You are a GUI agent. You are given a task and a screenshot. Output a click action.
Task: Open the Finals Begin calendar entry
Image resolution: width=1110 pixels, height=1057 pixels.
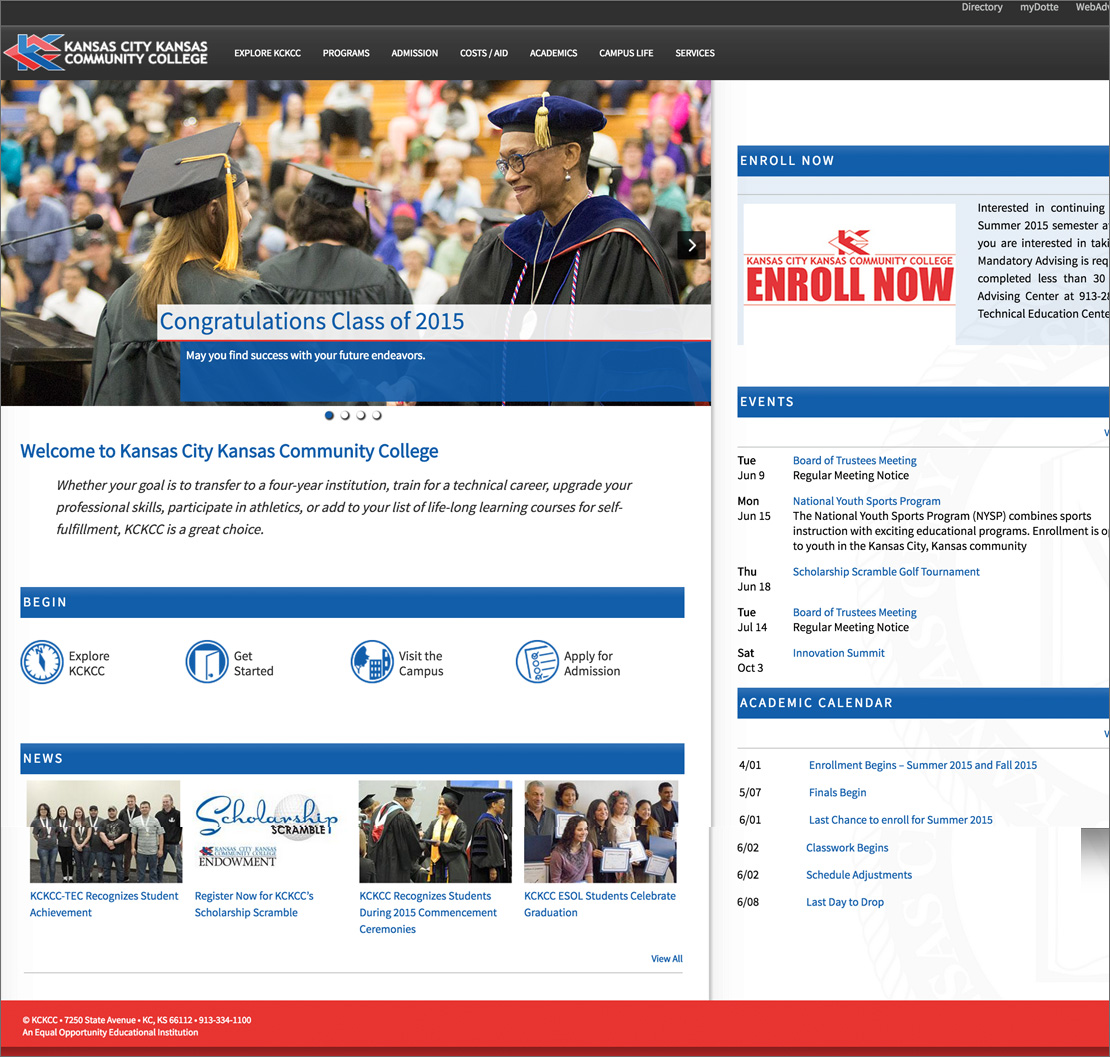click(x=837, y=792)
